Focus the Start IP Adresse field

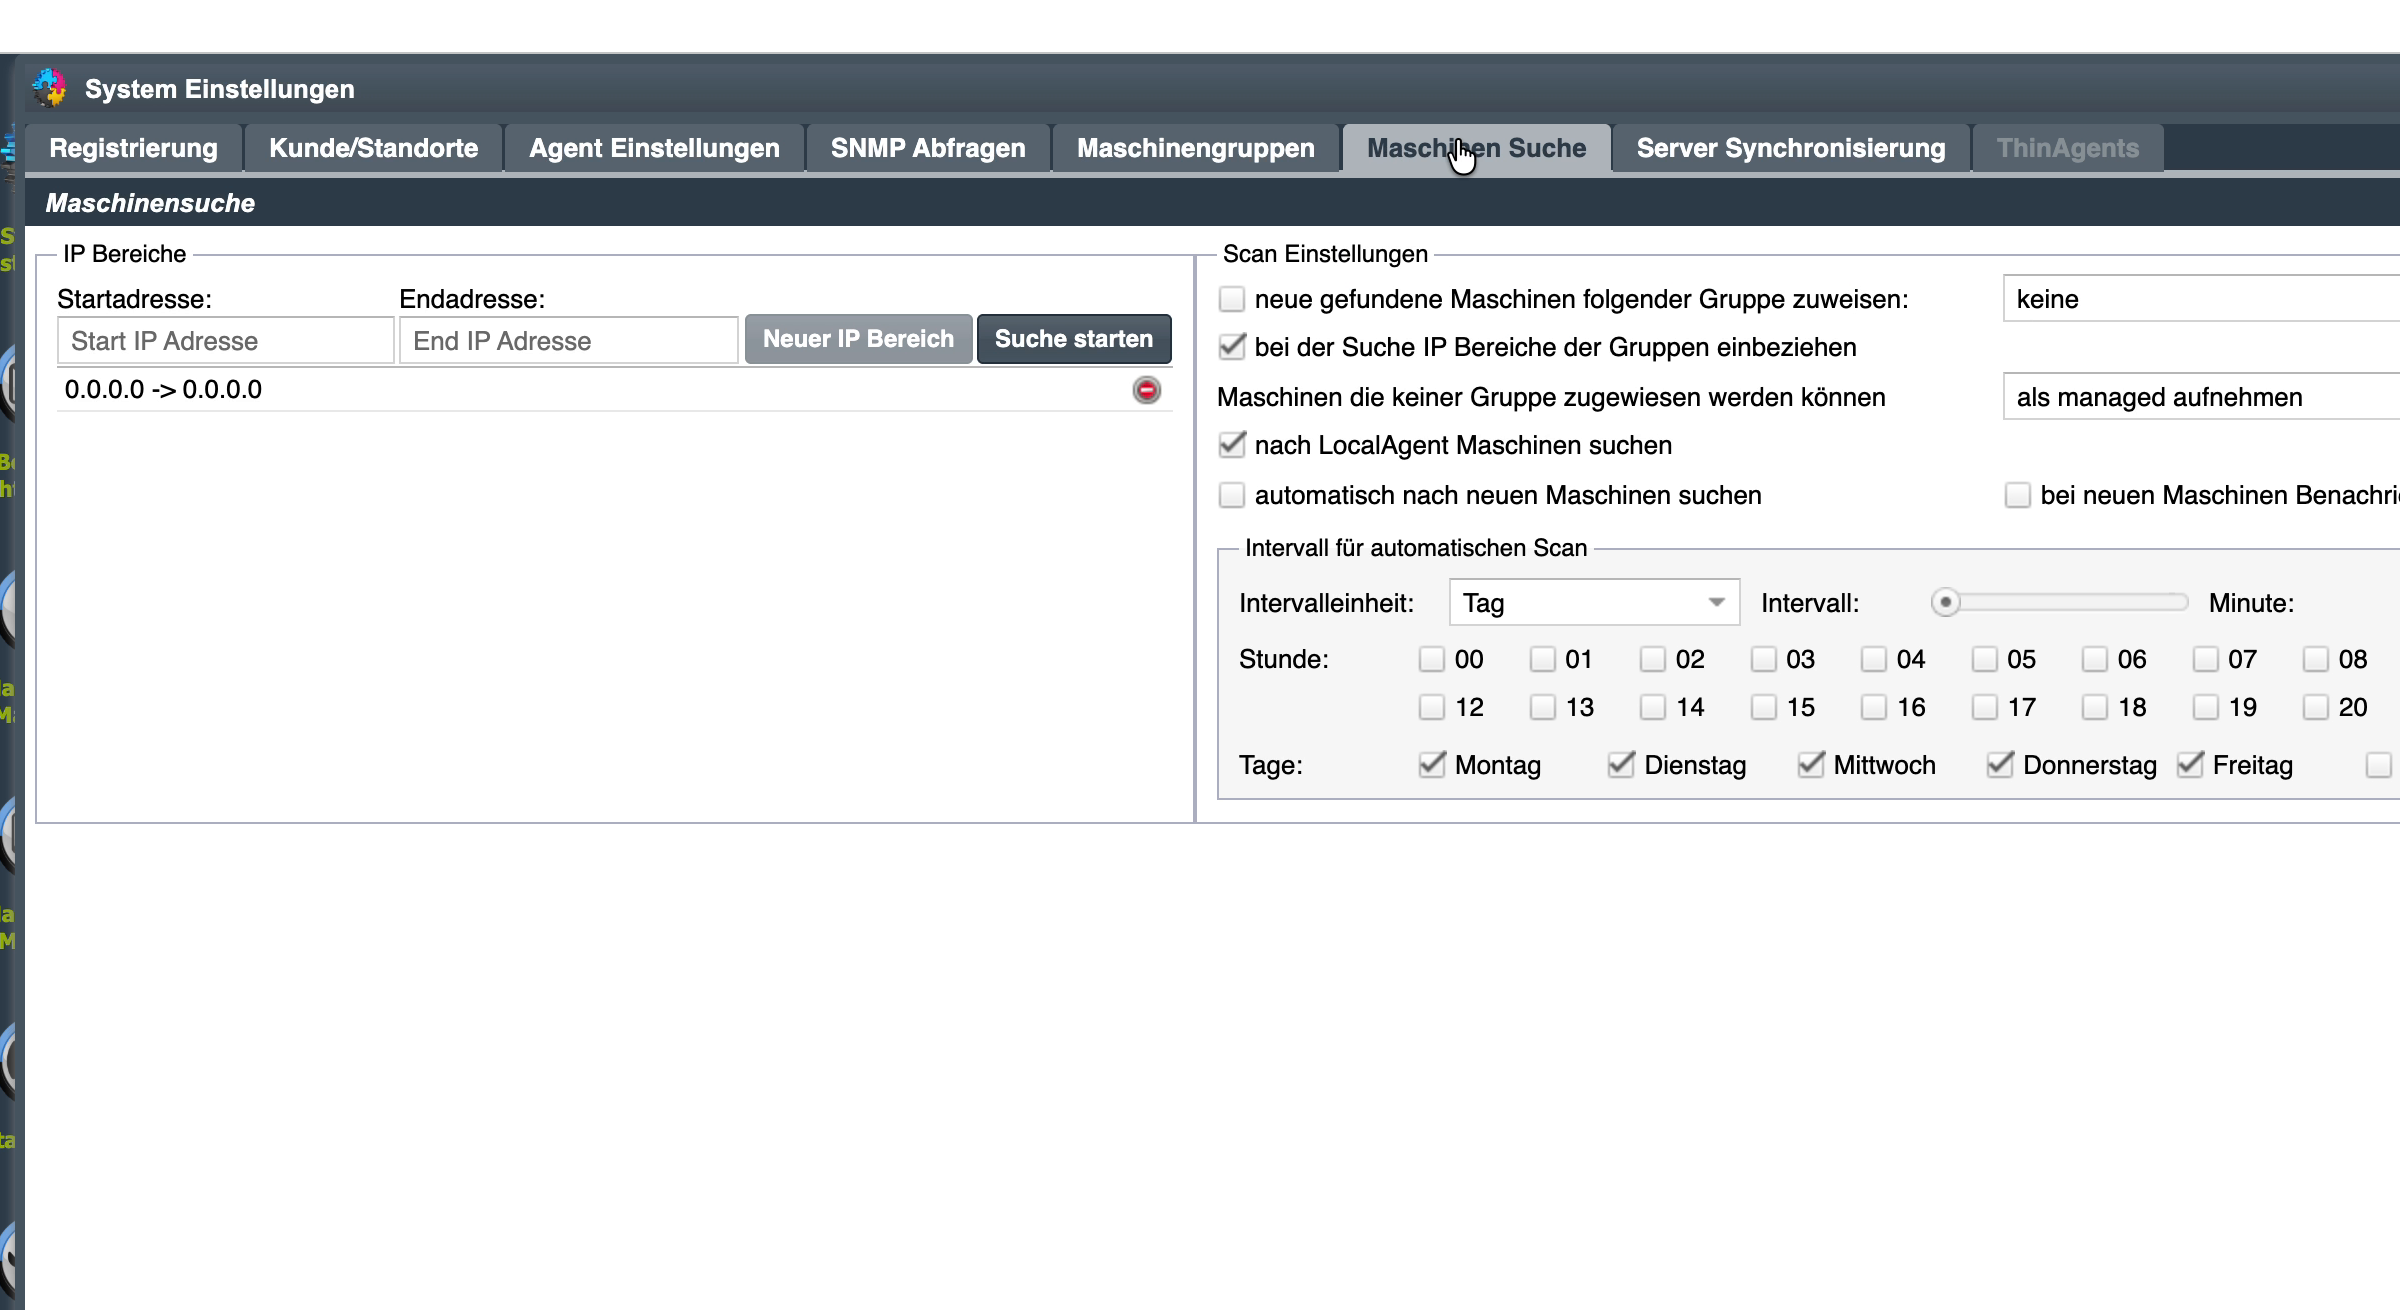[226, 341]
